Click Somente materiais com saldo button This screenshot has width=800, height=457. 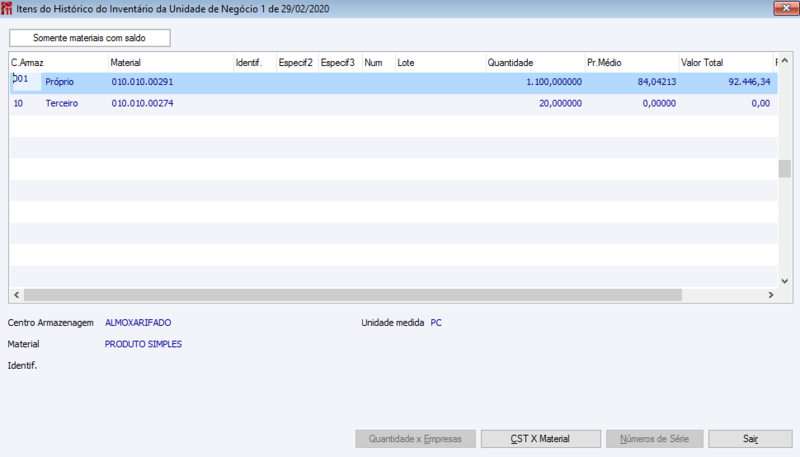tap(90, 38)
